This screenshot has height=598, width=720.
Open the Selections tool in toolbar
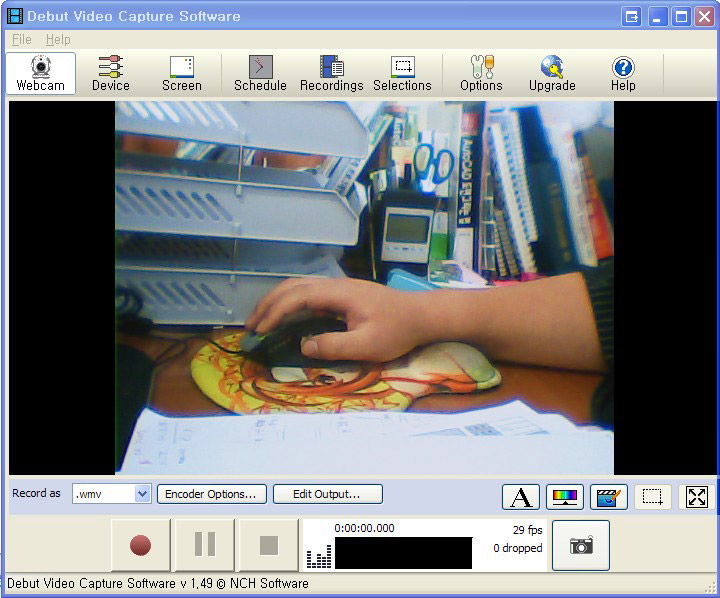[x=402, y=73]
